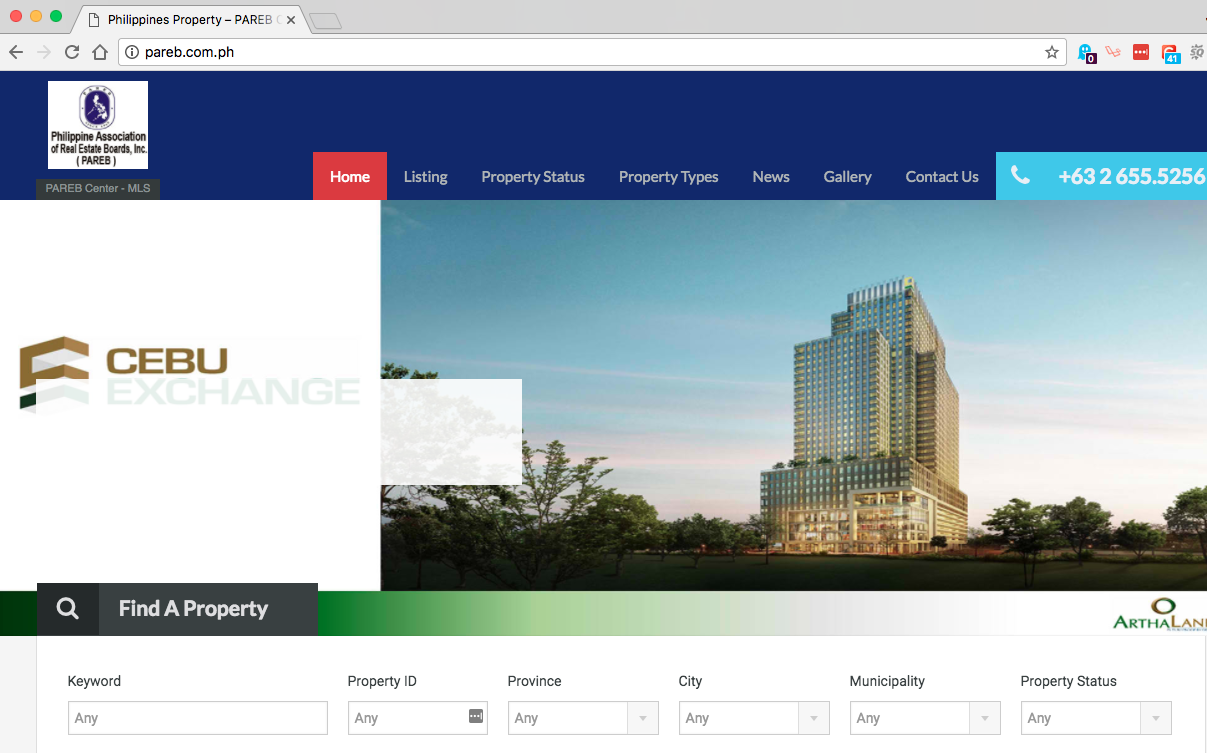This screenshot has height=753, width=1207.
Task: Open the Home menu item
Action: pyautogui.click(x=350, y=176)
